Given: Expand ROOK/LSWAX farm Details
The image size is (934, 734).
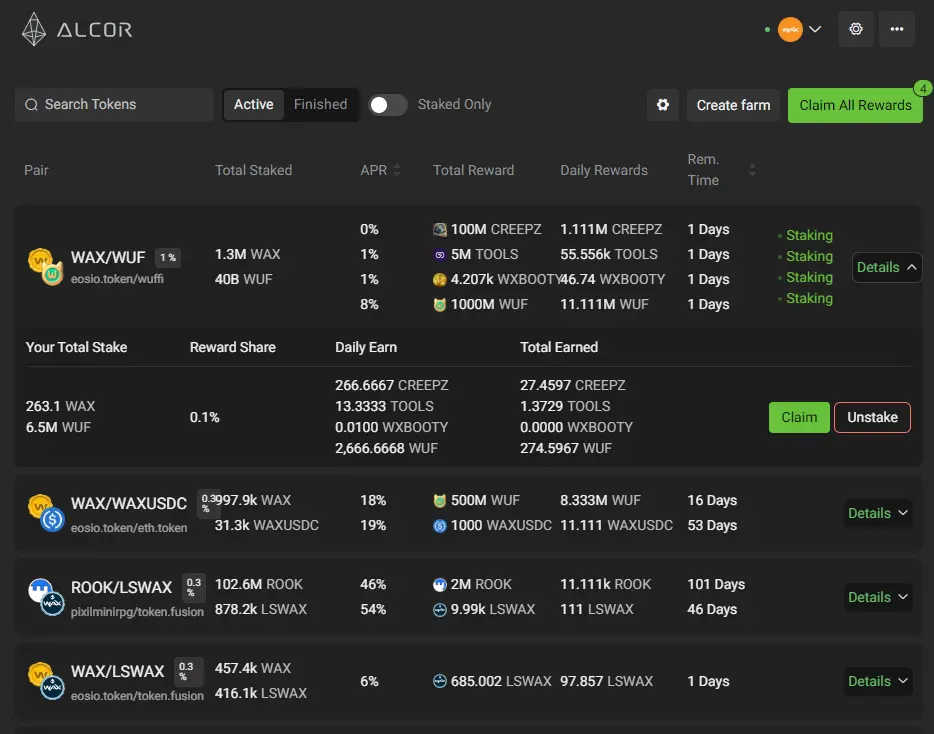Looking at the screenshot, I should (x=878, y=597).
